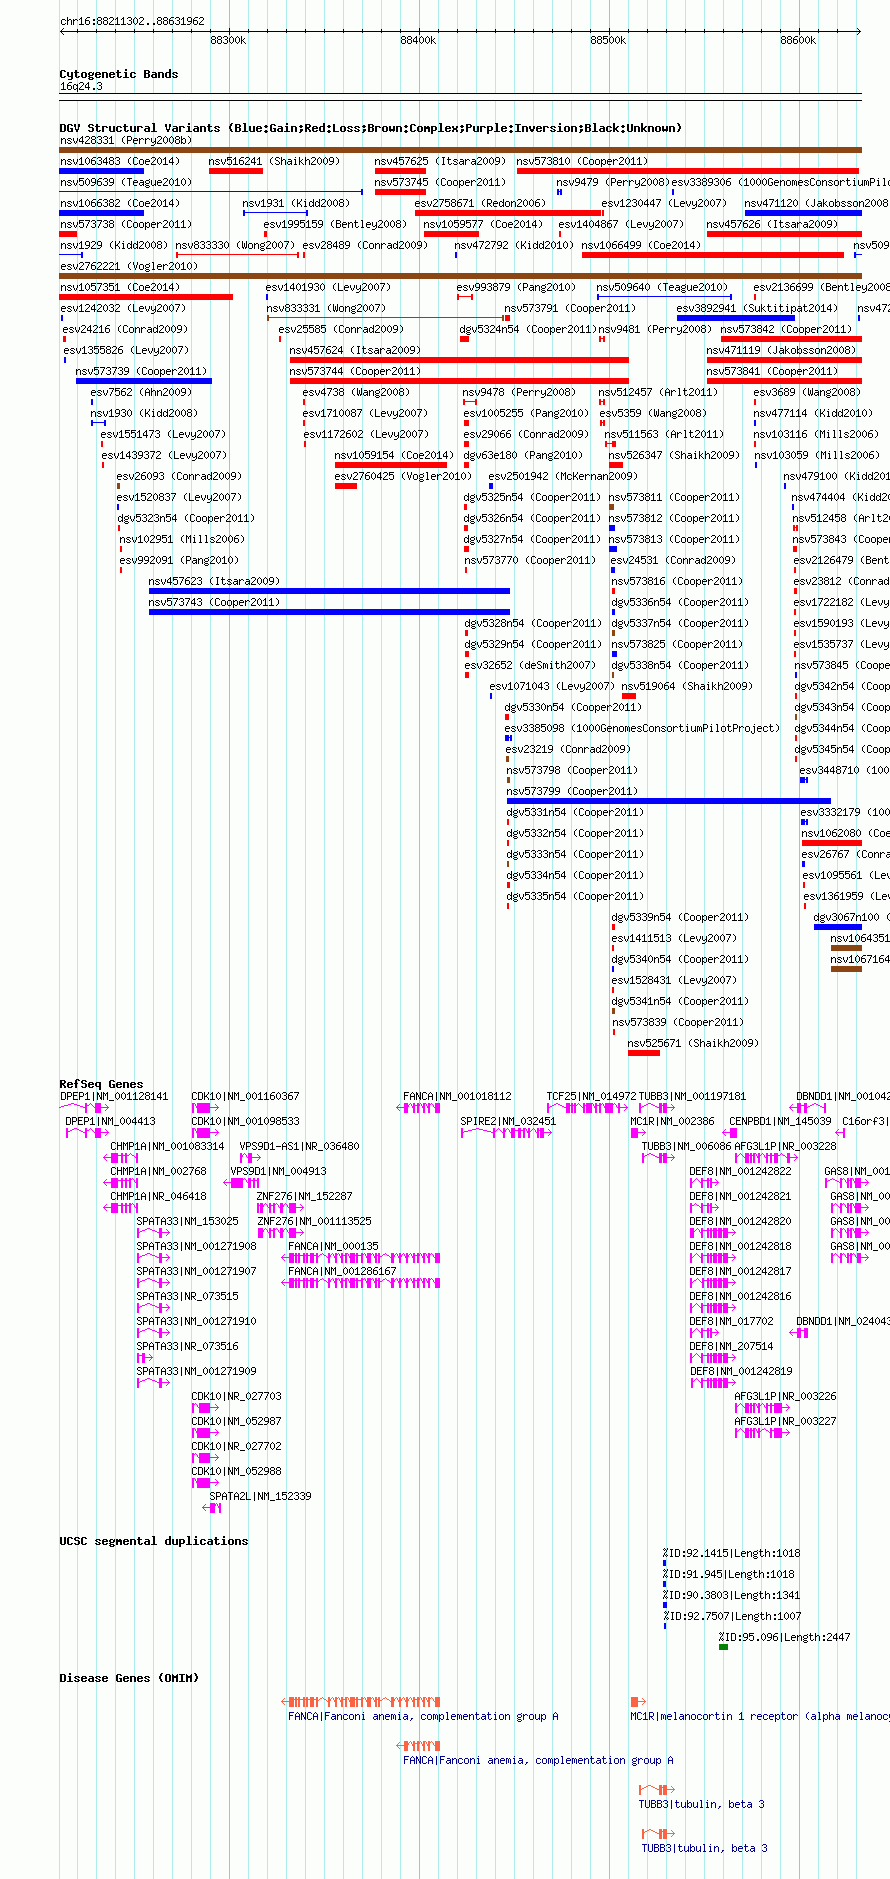Open the esv2760425 (Vogler2010) variant

403,476
